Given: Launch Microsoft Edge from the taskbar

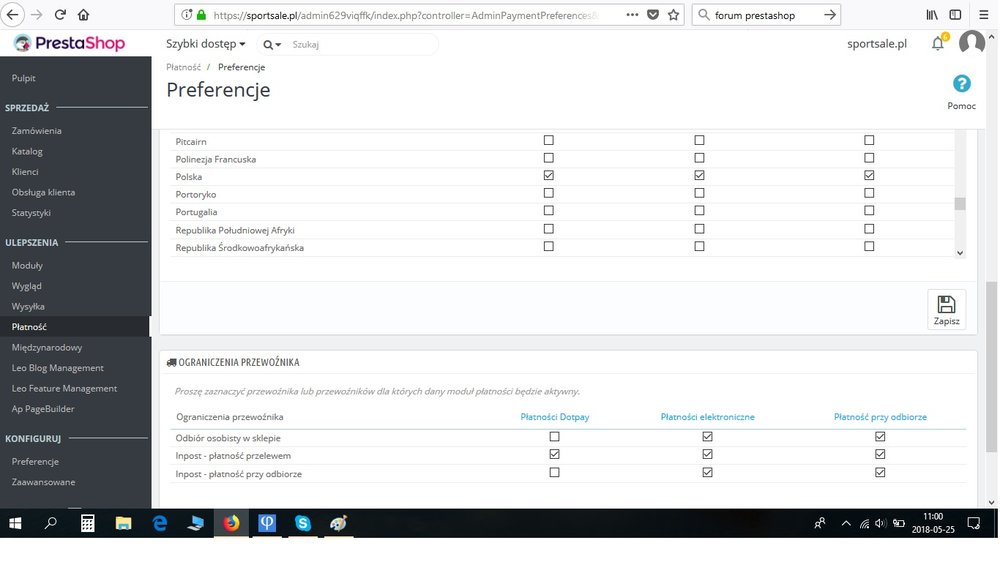Looking at the screenshot, I should [159, 524].
